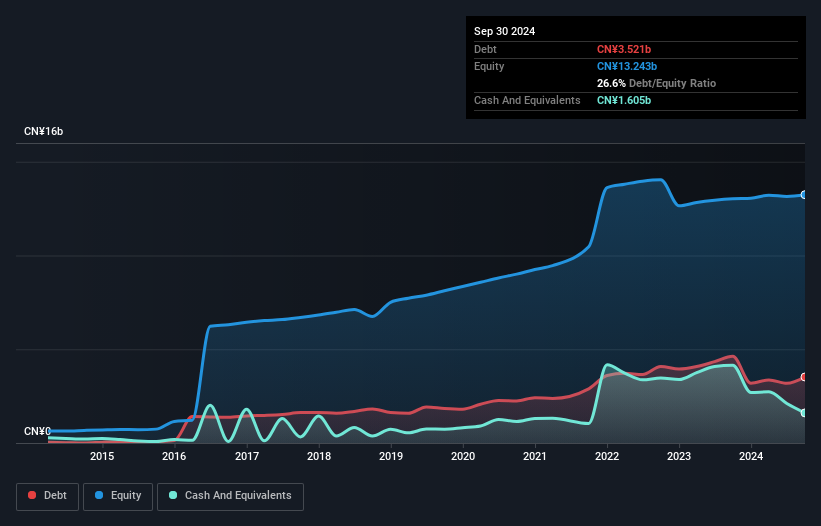Toggle the Debt legend button

pos(48,496)
